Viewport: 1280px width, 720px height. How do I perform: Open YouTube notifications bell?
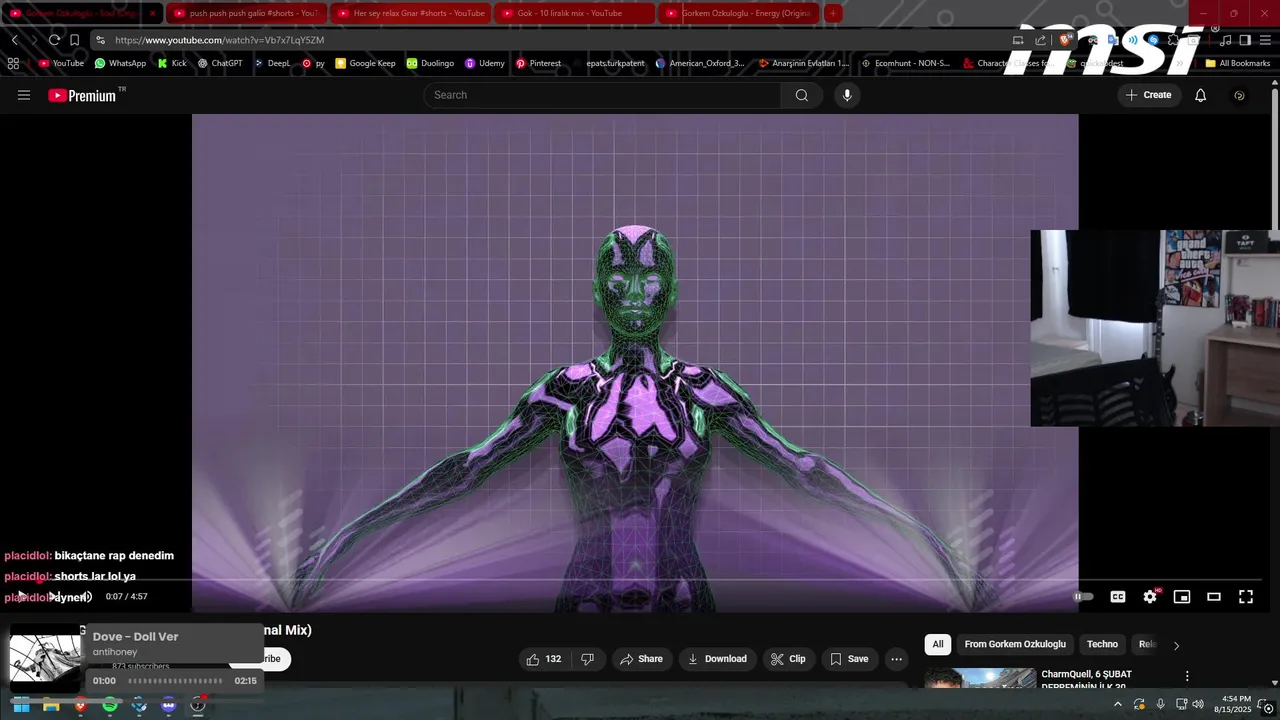pos(1200,95)
